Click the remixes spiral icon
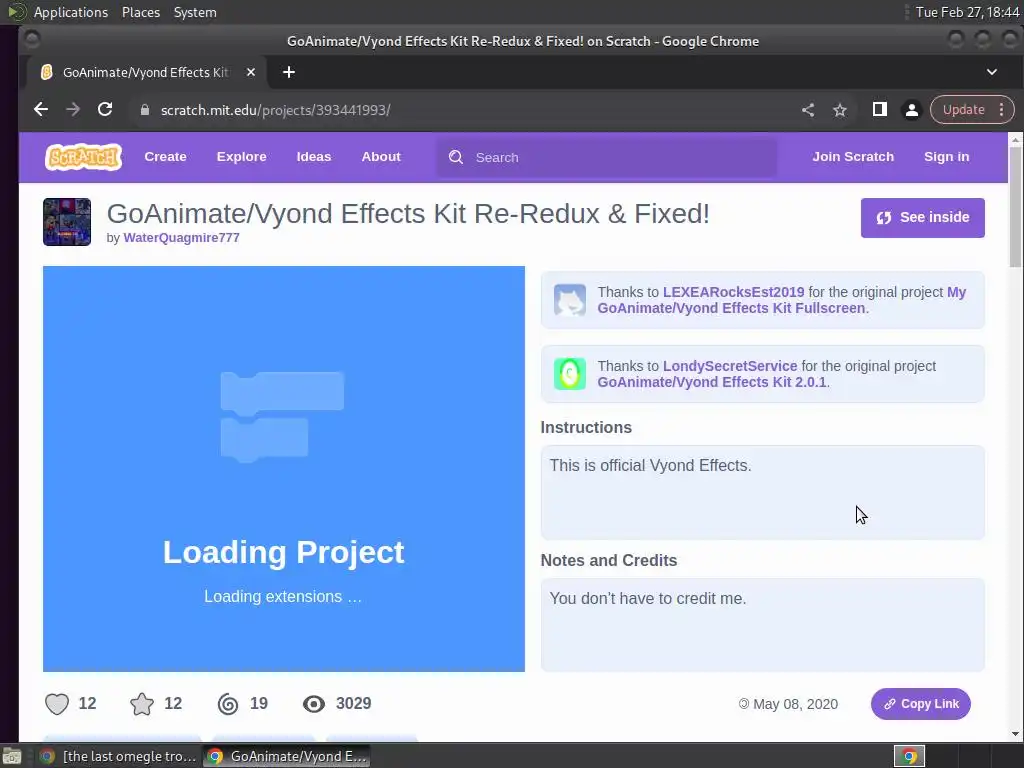Image resolution: width=1024 pixels, height=768 pixels. 228,704
